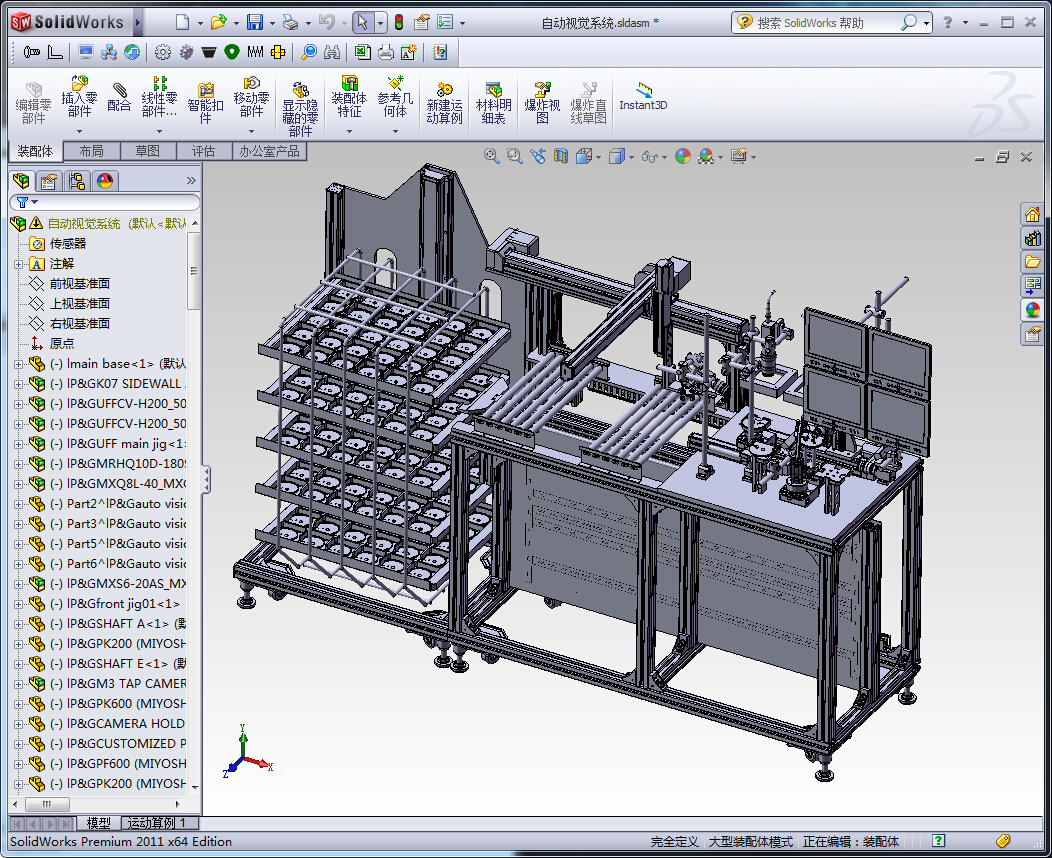
Task: Switch to the 装配体 Assembly ribbon tab
Action: coord(35,152)
